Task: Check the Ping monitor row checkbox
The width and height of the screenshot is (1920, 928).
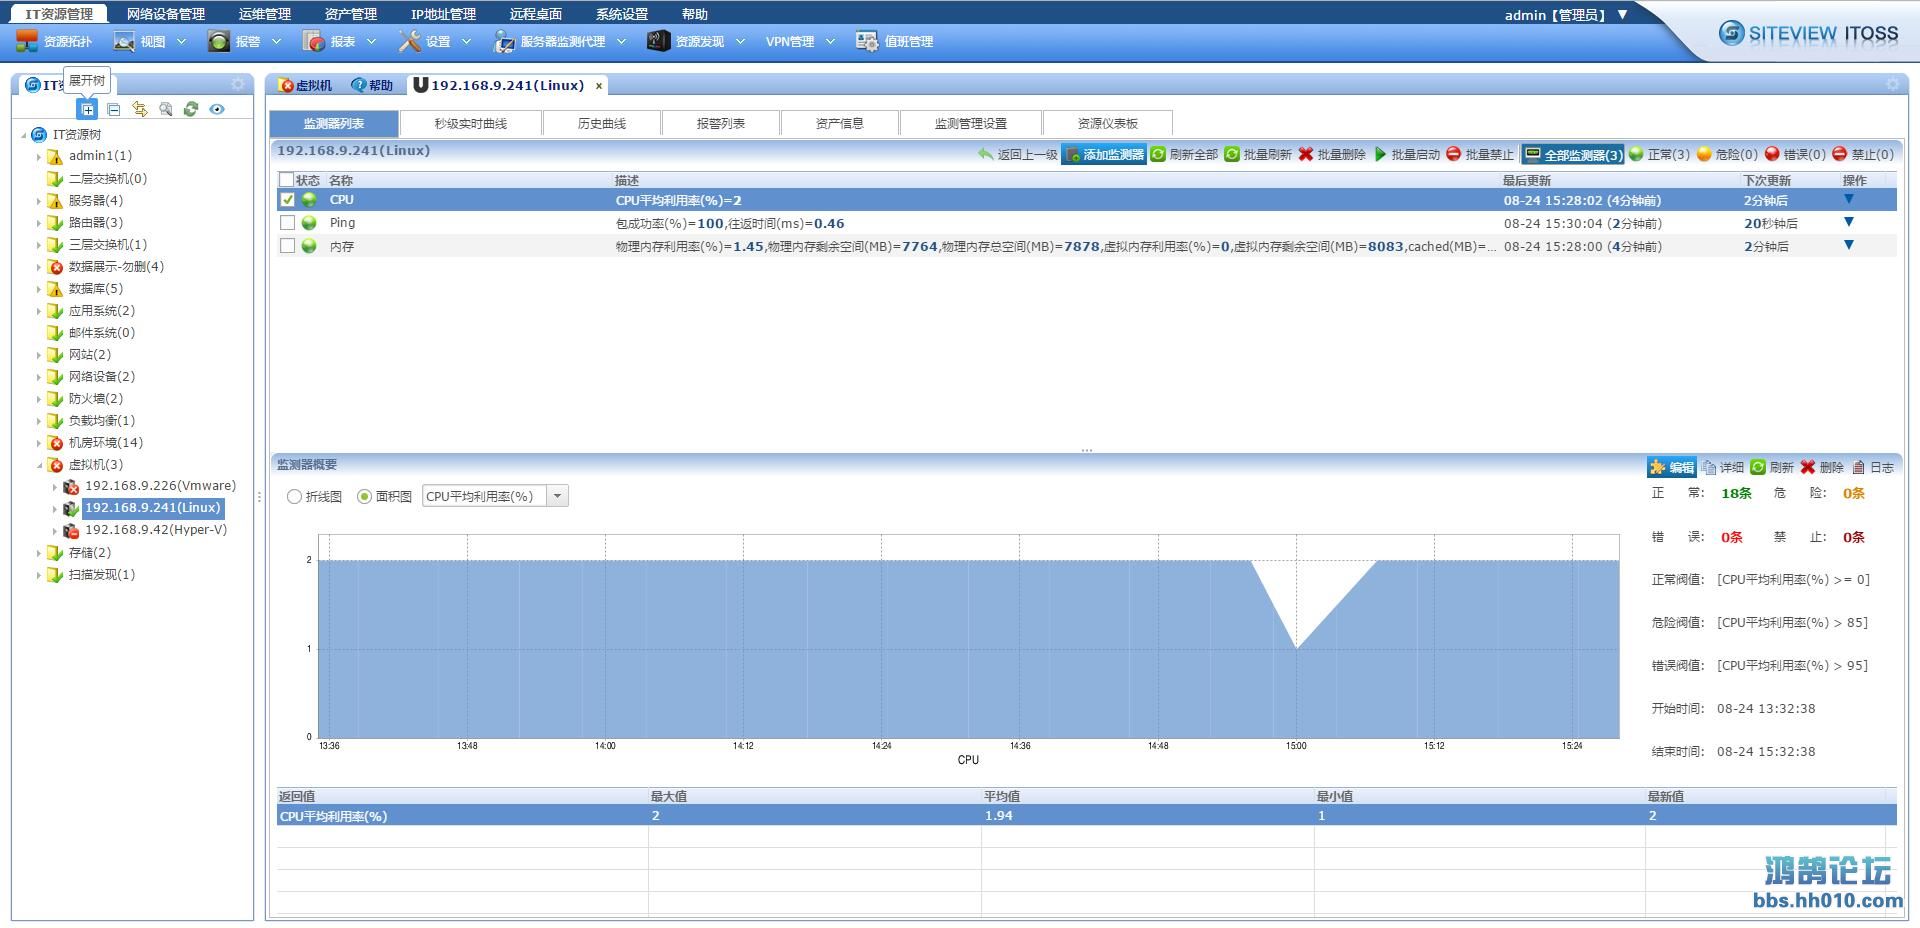Action: point(287,223)
